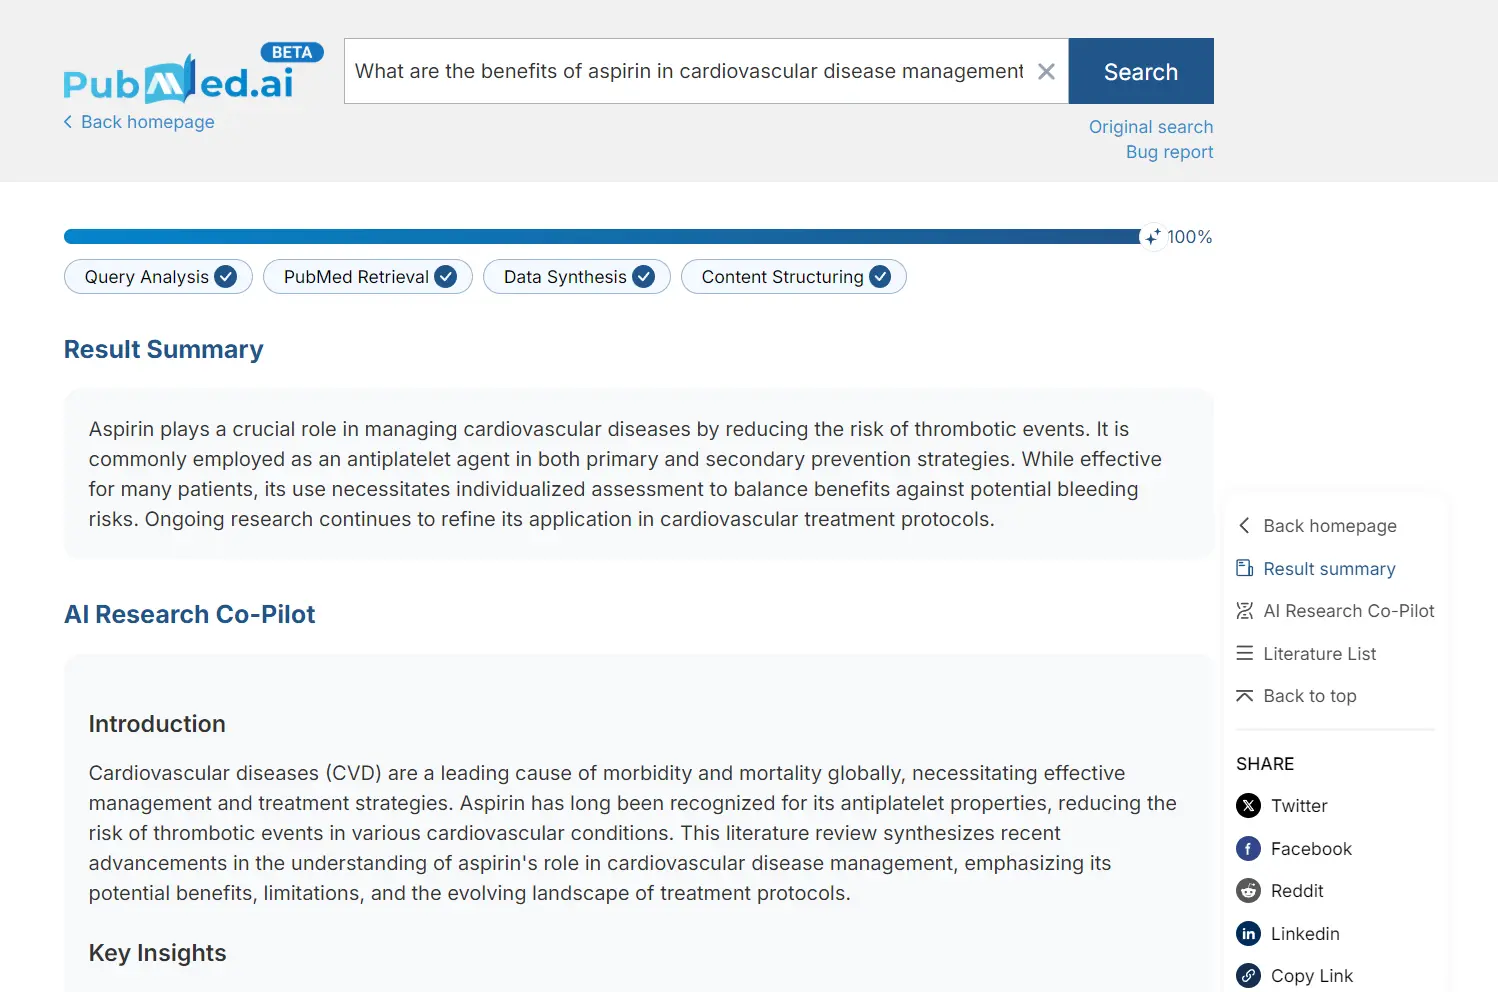The width and height of the screenshot is (1498, 992).
Task: Click the chevron beside Back homepage
Action: coord(67,121)
